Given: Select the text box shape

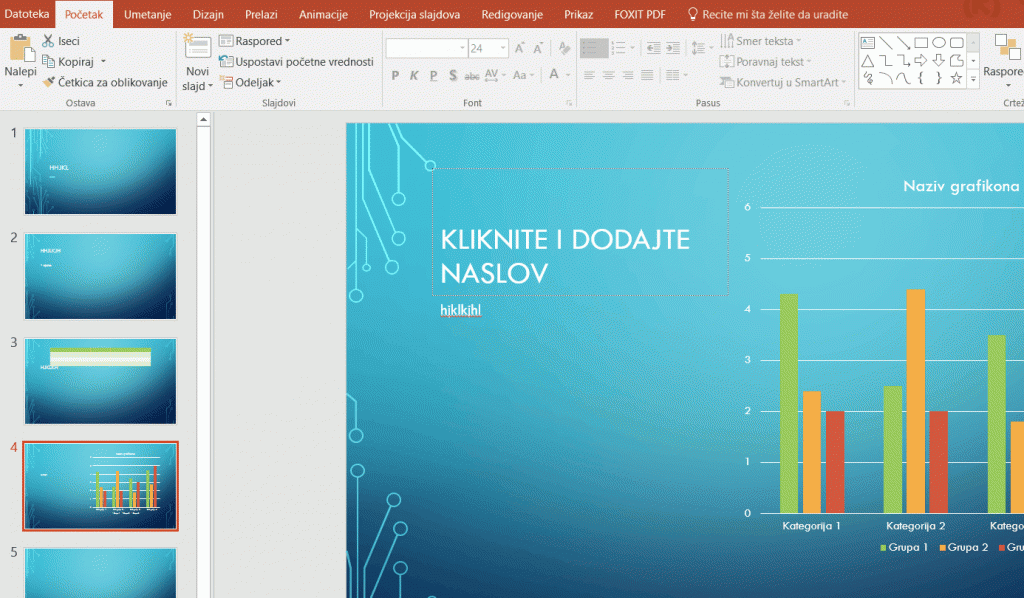Looking at the screenshot, I should coord(867,43).
